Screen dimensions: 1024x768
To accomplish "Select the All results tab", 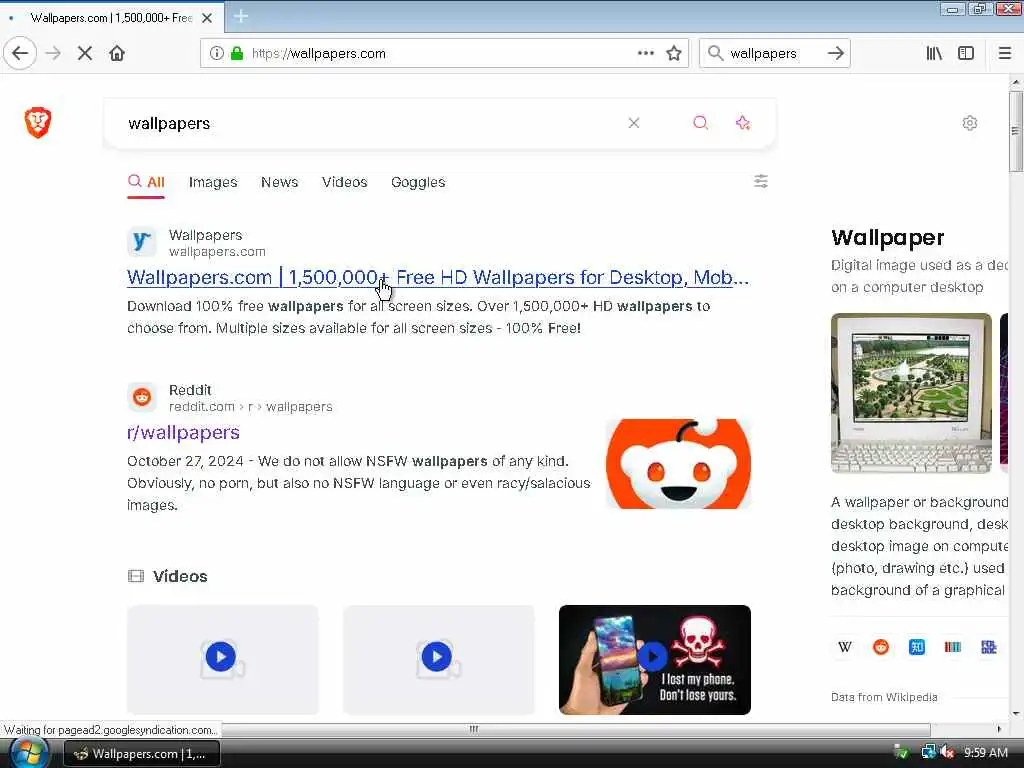I will (146, 182).
